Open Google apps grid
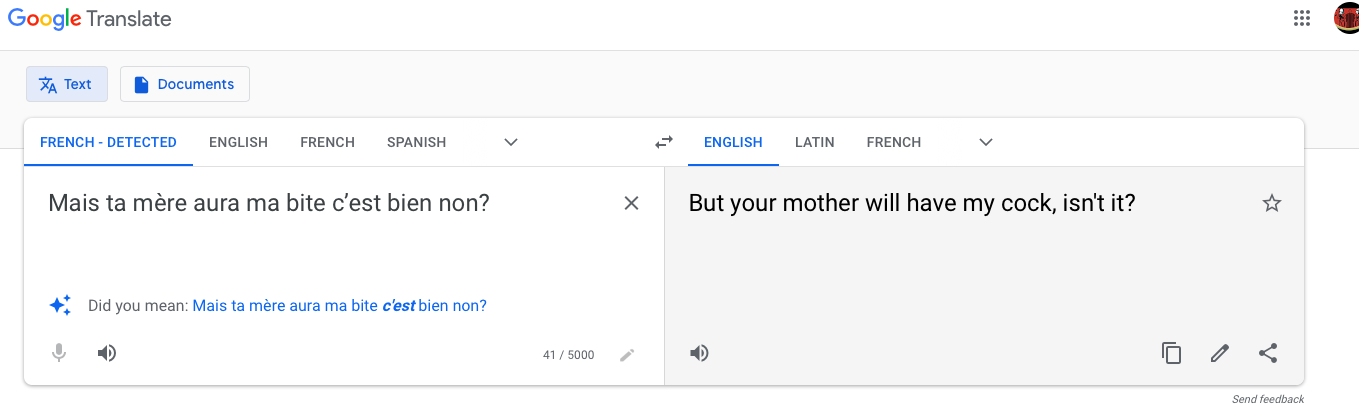1359x417 pixels. point(1301,18)
